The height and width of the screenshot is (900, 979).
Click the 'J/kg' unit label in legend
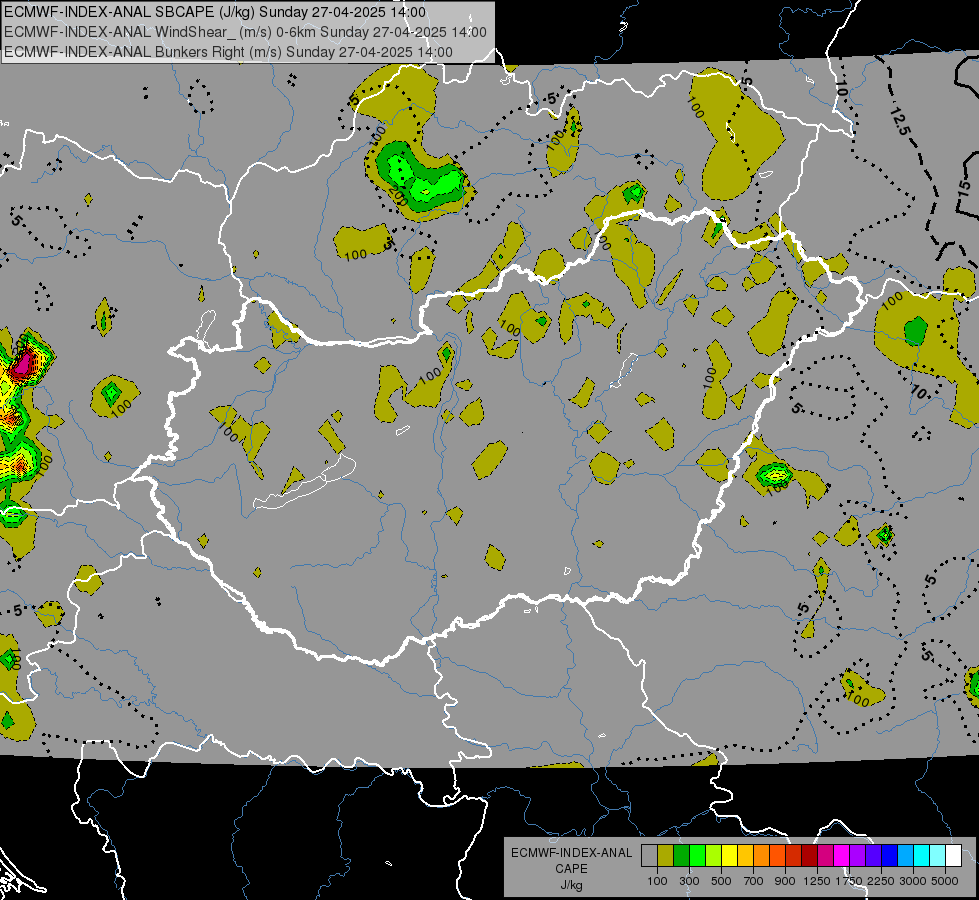pos(571,885)
